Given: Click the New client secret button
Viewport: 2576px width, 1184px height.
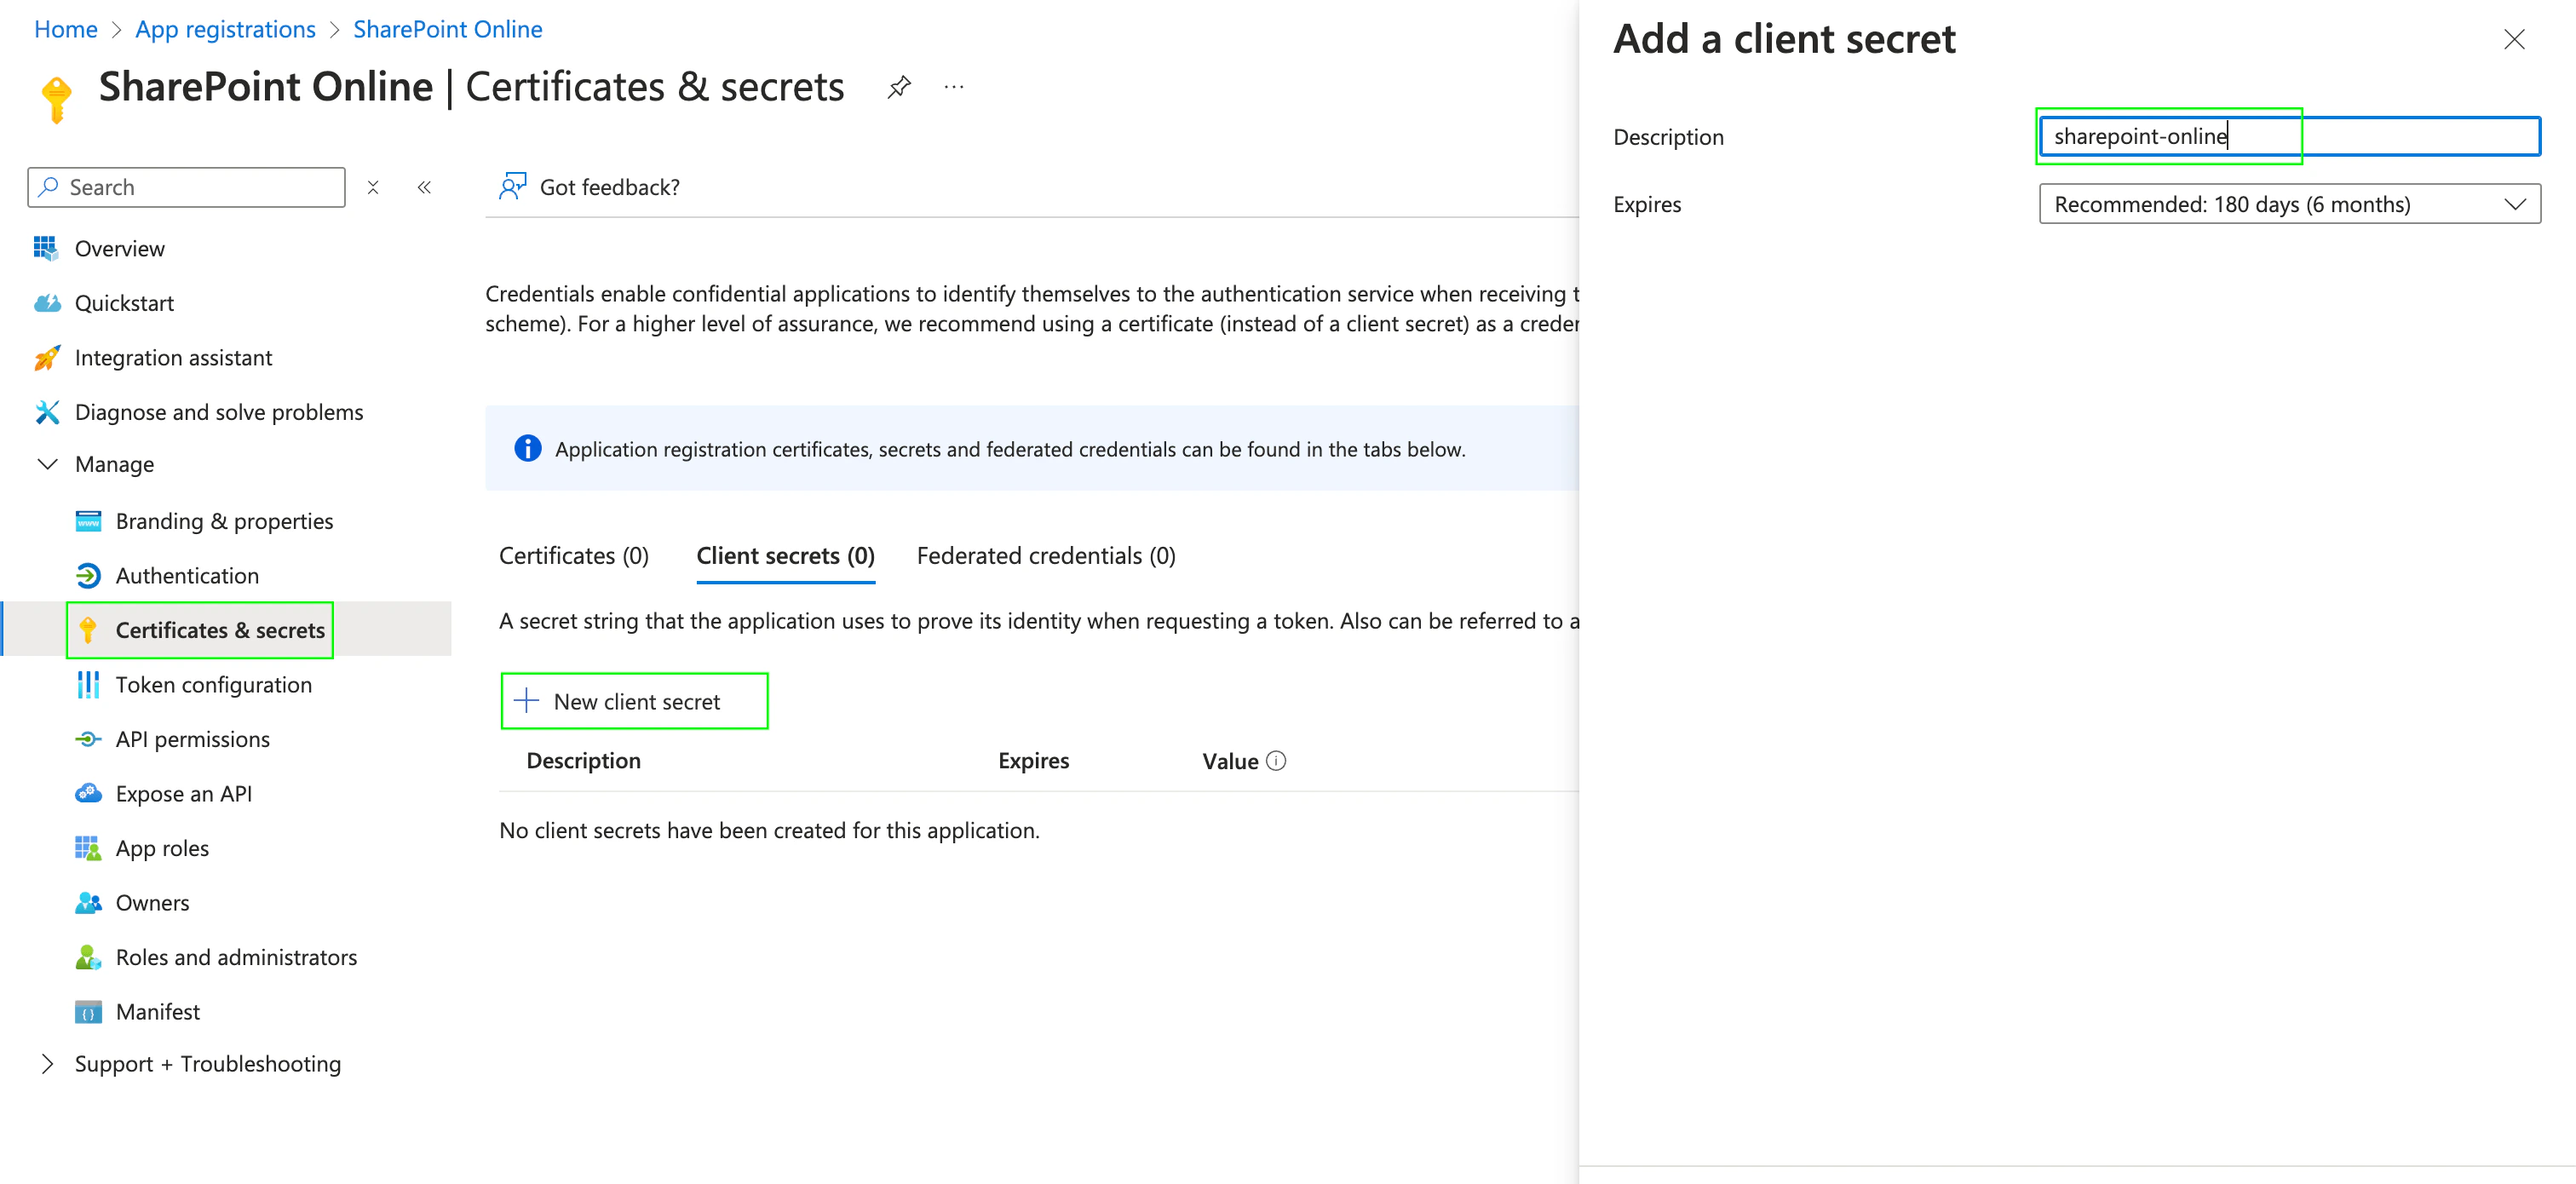Looking at the screenshot, I should (635, 702).
